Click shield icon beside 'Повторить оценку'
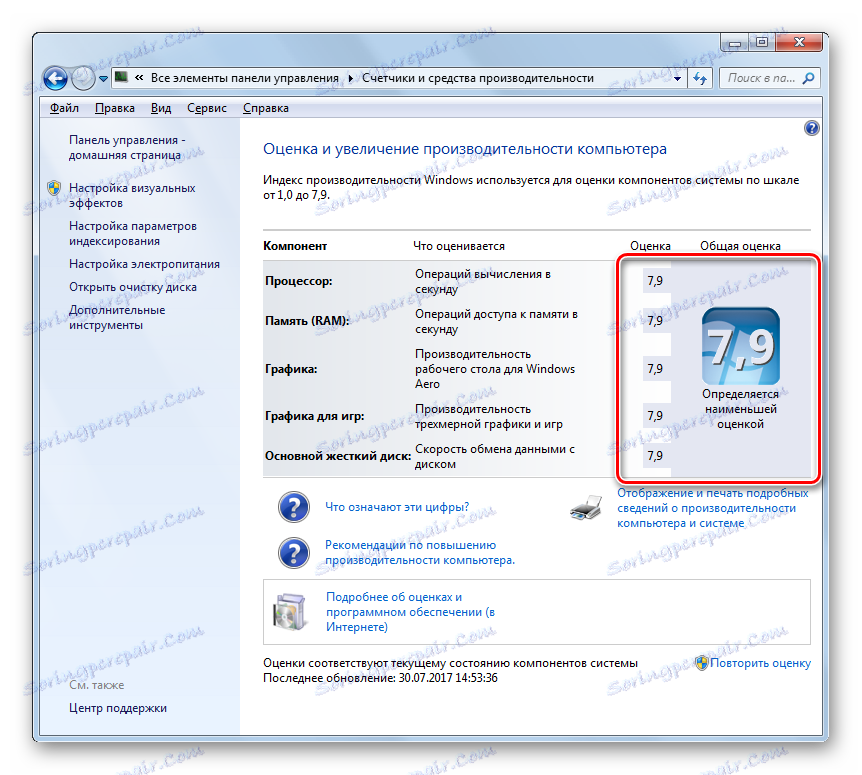Image resolution: width=862 pixels, height=775 pixels. (x=701, y=663)
